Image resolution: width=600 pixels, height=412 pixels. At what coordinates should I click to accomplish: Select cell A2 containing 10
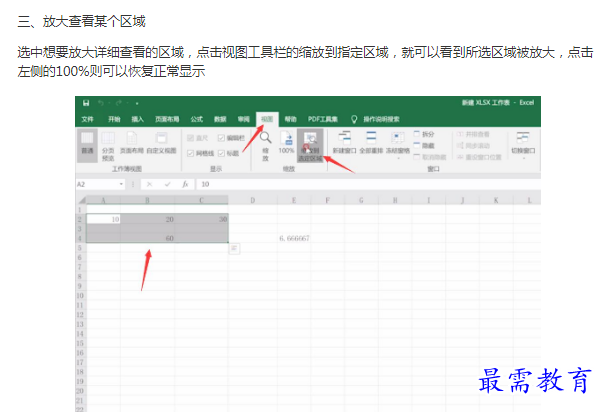[103, 219]
